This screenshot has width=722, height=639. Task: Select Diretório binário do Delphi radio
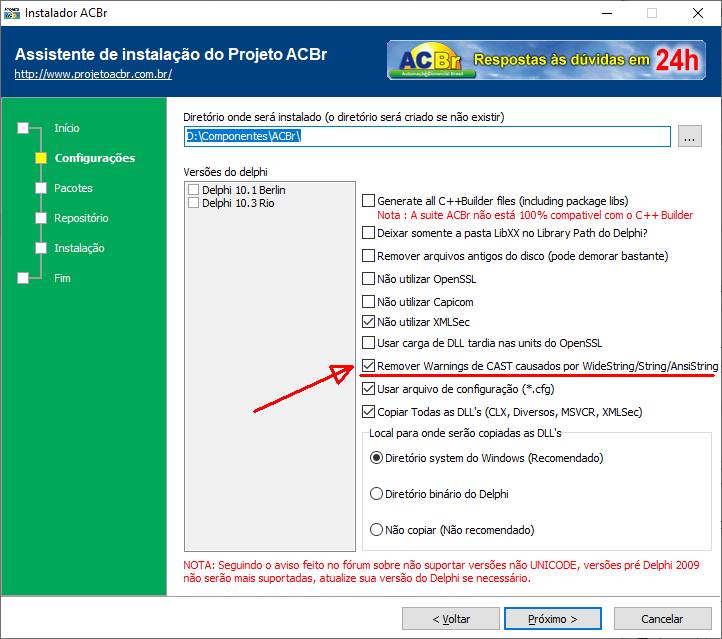pyautogui.click(x=376, y=494)
